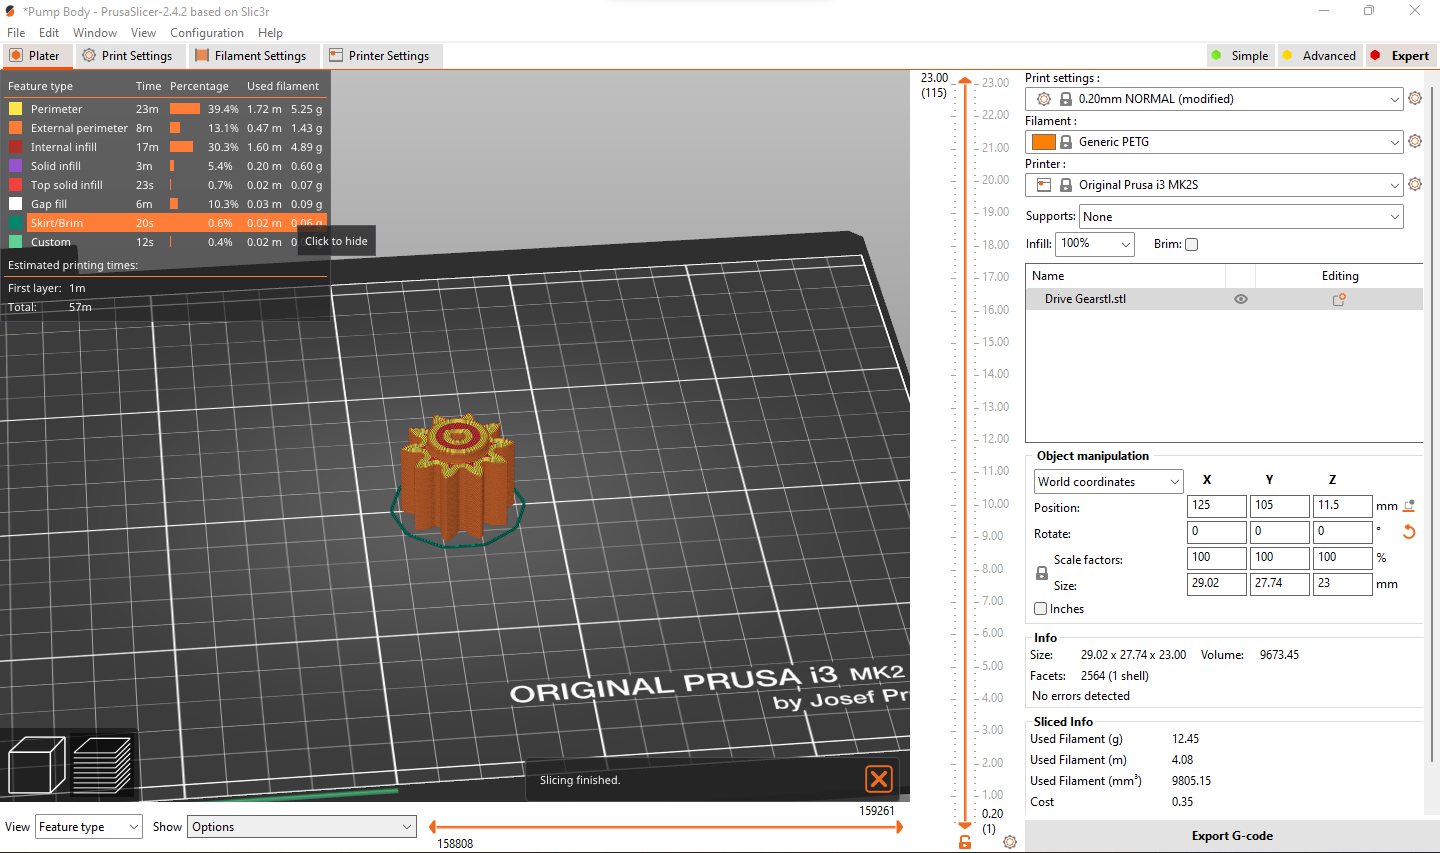Click the Plater tab icon
Screen dimensions: 1440x853
pyautogui.click(x=16, y=56)
